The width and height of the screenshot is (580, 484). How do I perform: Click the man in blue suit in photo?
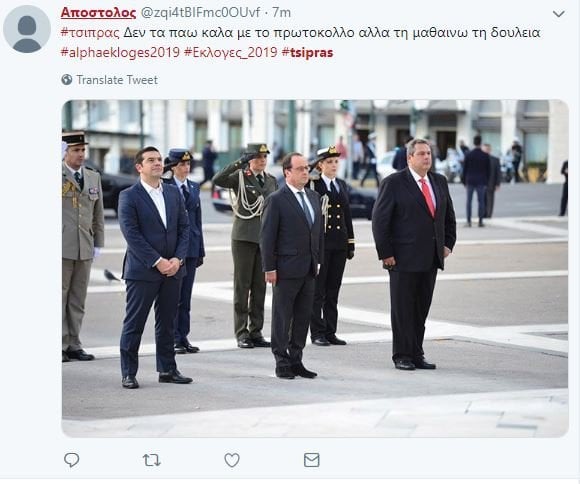pyautogui.click(x=155, y=267)
